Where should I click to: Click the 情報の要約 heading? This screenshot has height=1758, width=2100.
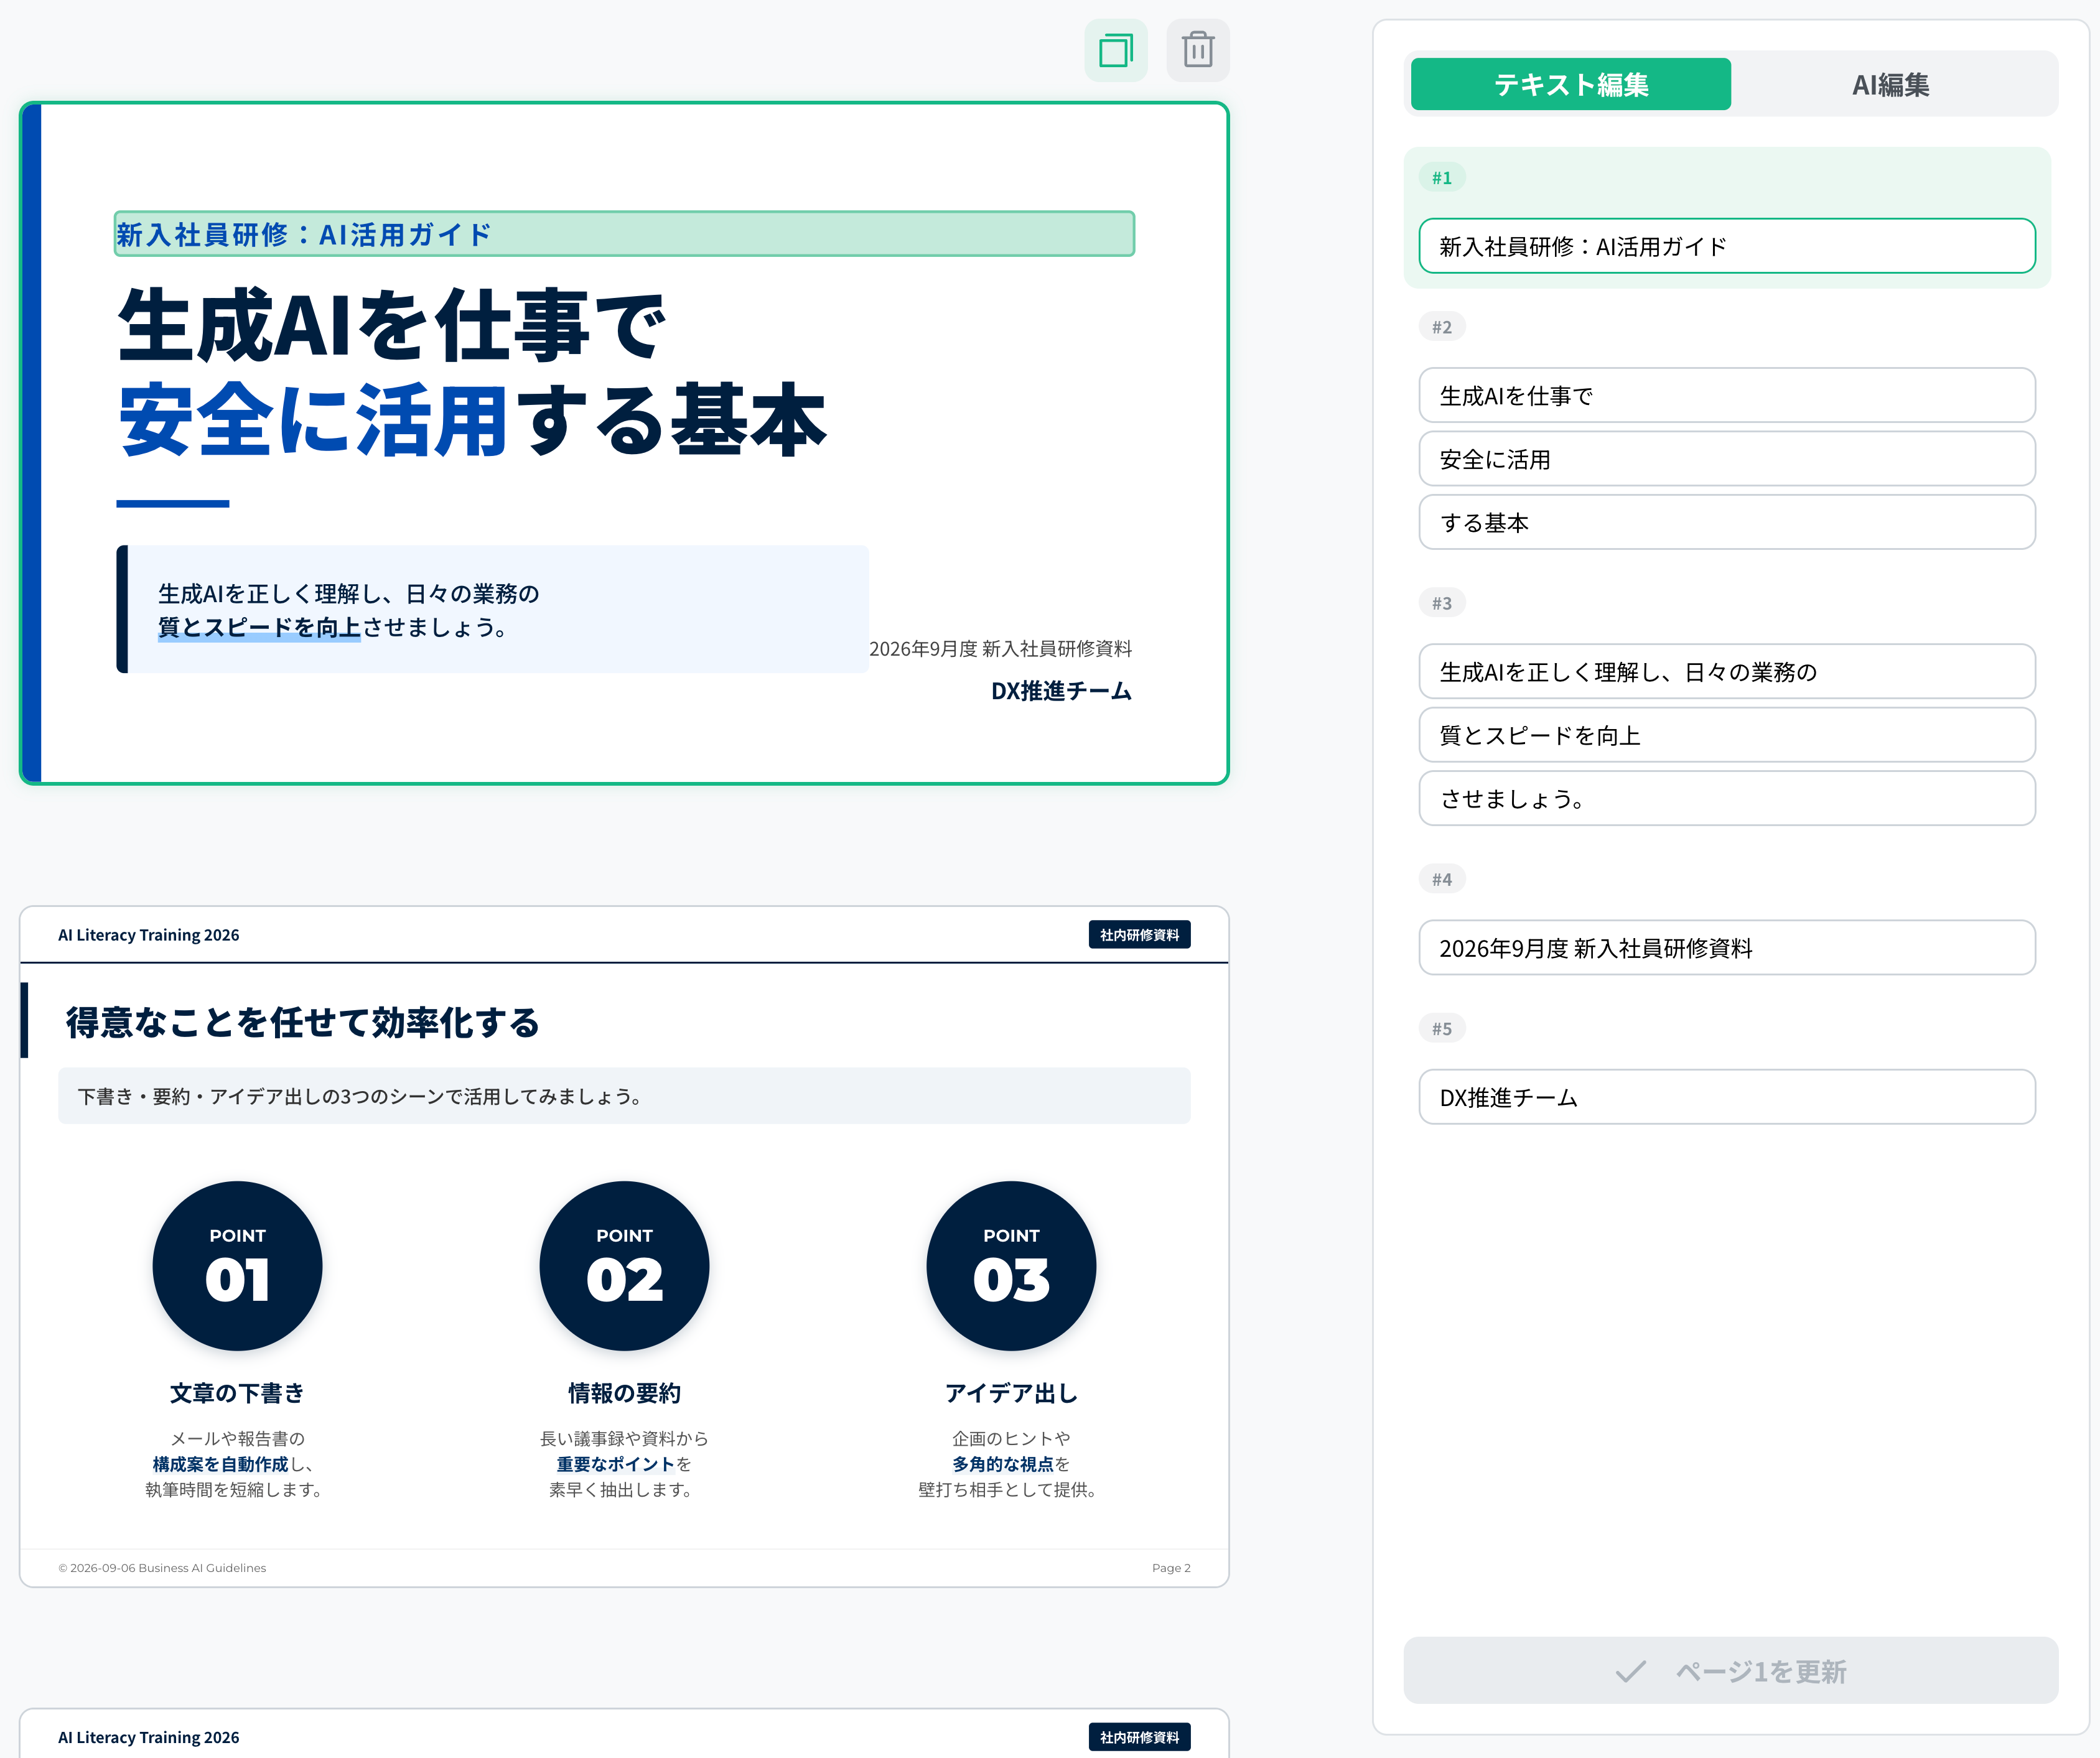[x=624, y=1393]
